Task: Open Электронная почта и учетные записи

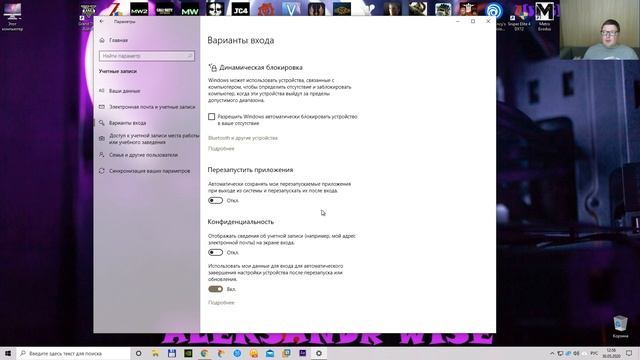Action: (x=152, y=107)
